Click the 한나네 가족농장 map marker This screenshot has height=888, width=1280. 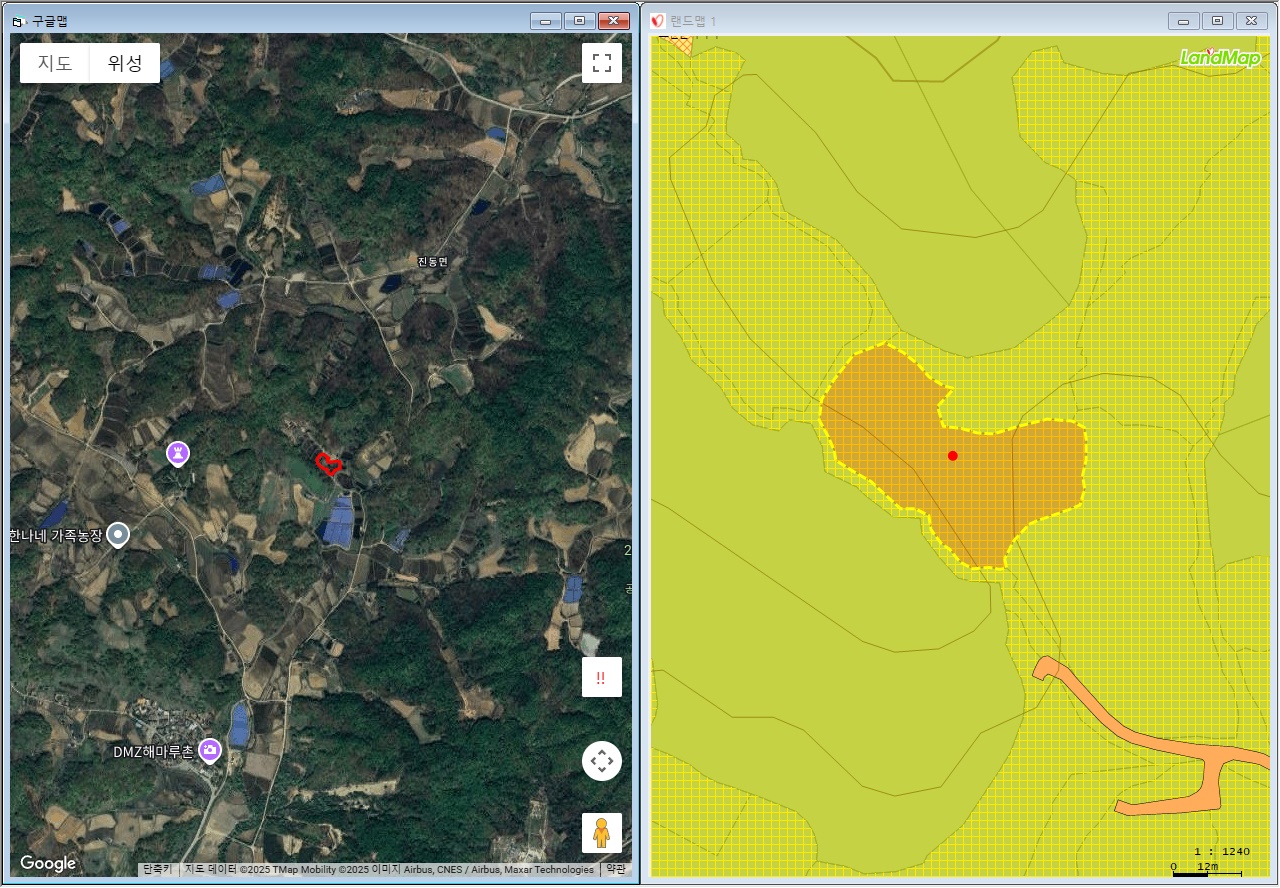tap(118, 535)
